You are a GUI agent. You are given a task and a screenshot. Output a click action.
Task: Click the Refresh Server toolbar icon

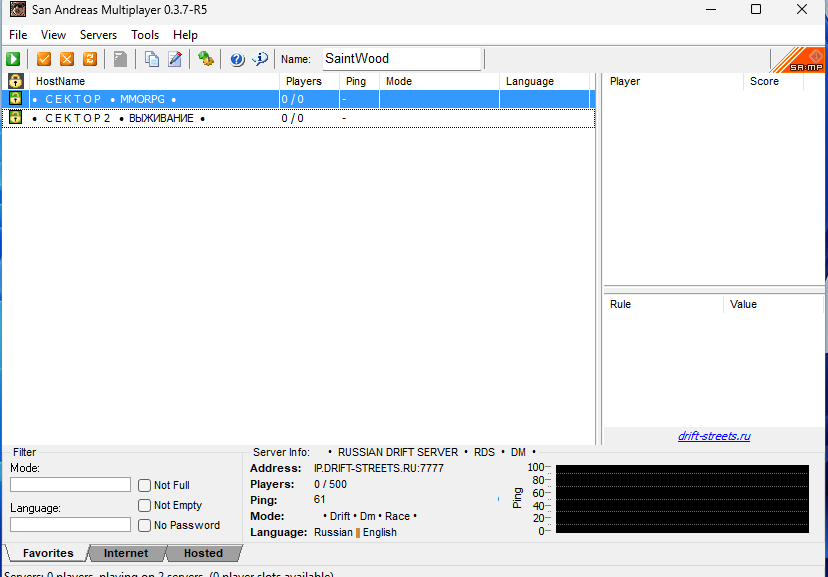tap(89, 59)
